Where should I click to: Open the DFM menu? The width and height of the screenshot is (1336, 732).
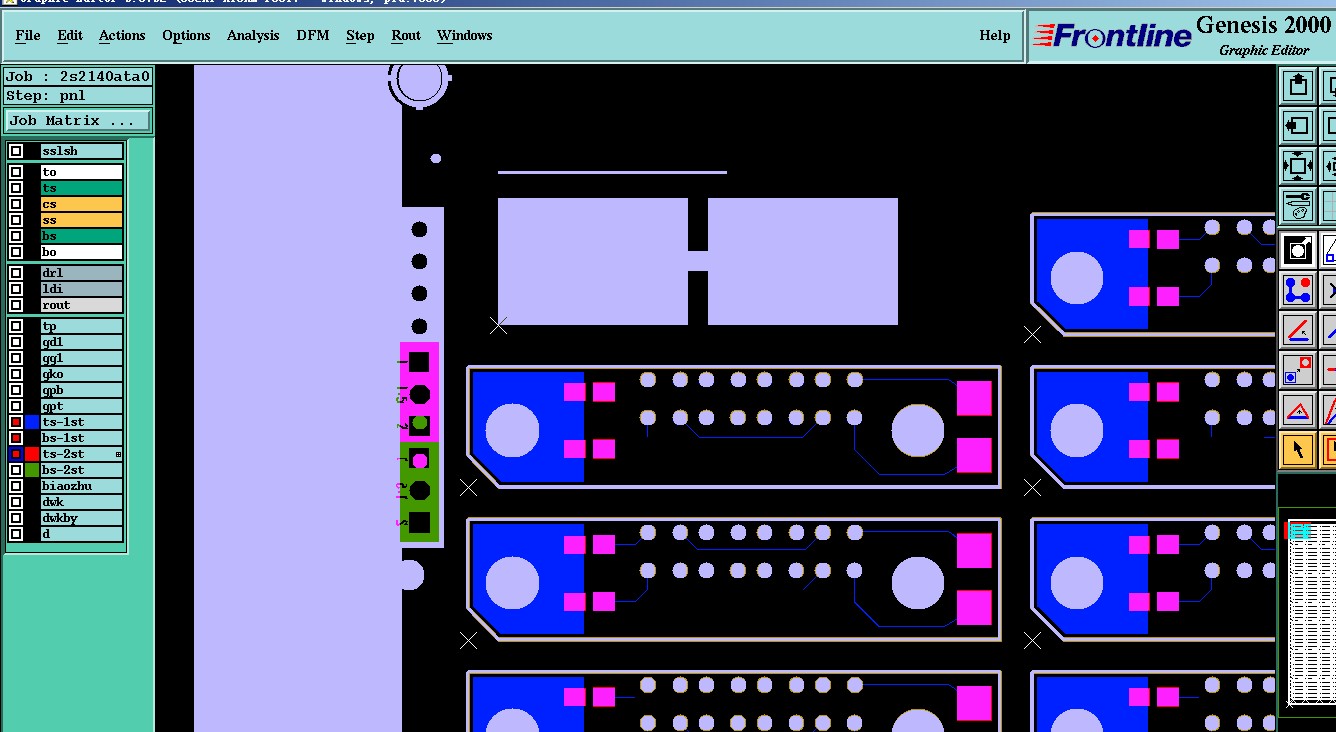pos(313,36)
